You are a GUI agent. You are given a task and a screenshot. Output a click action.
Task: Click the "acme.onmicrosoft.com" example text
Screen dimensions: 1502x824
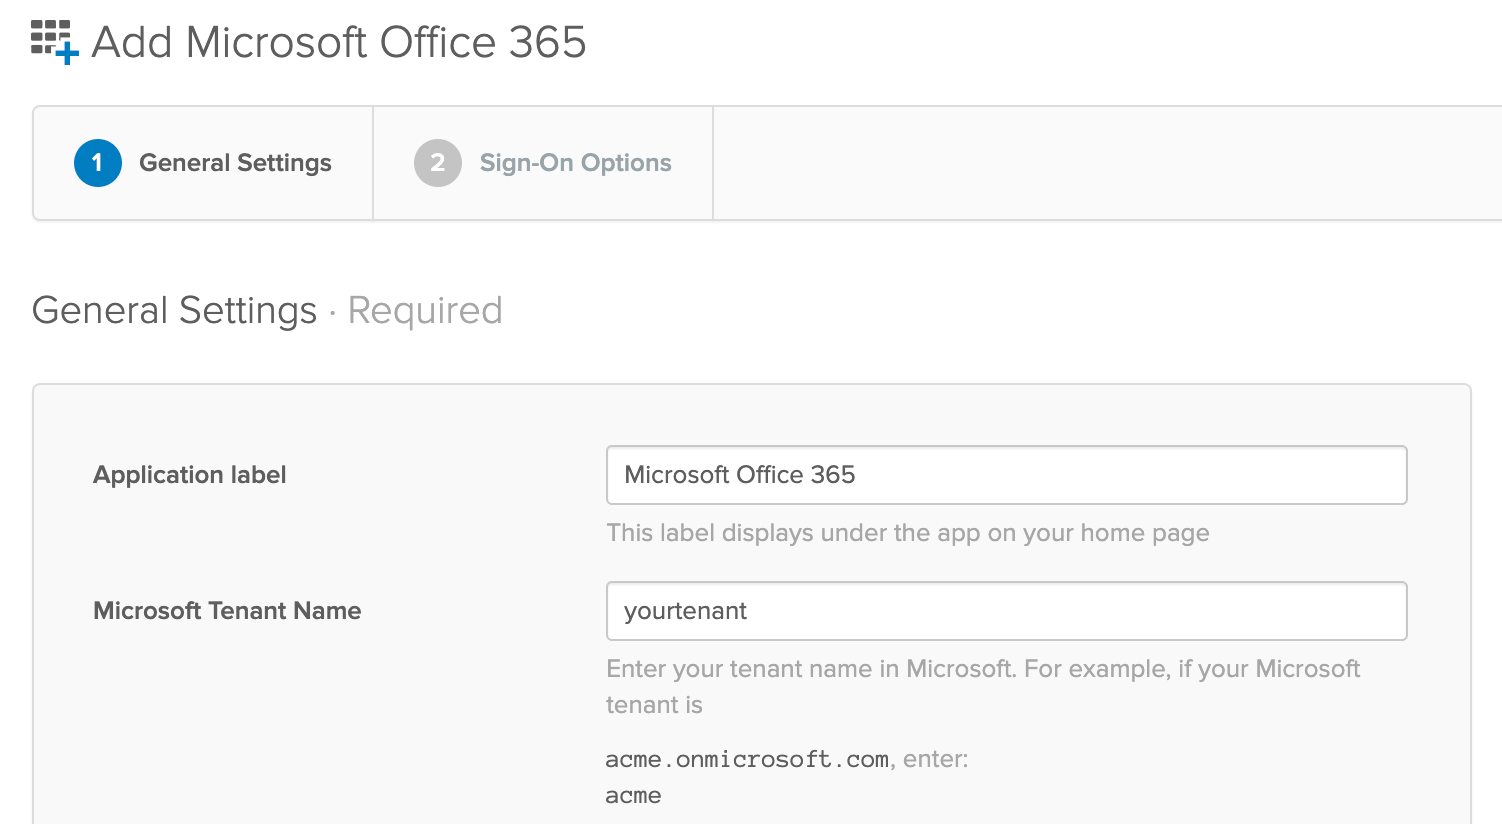tap(747, 760)
